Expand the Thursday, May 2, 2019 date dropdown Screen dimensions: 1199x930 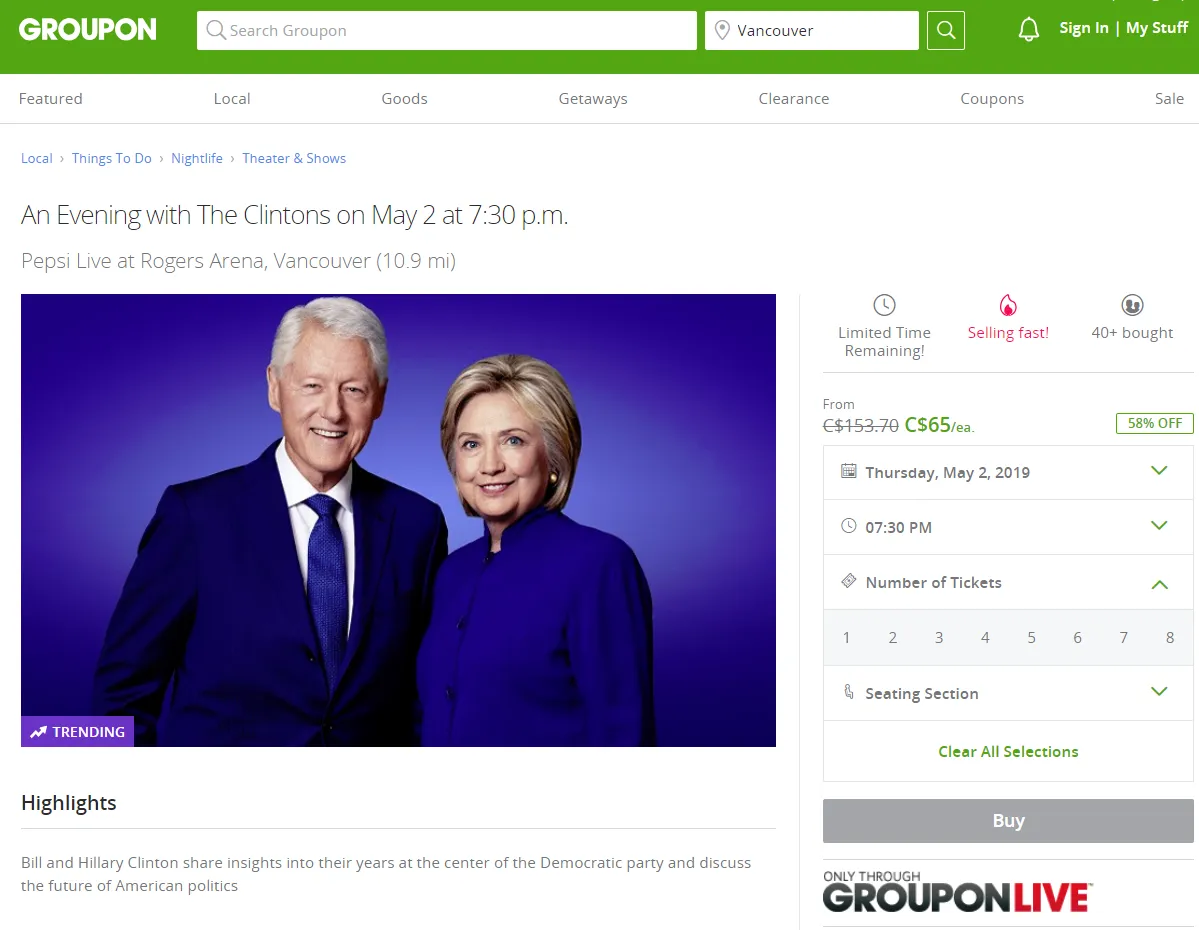(x=1008, y=473)
